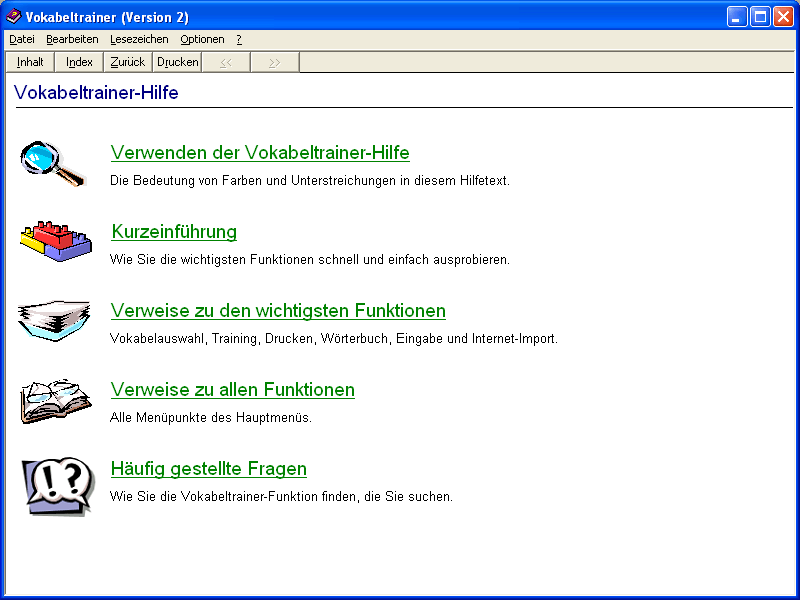Screen dimensions: 800x600
Task: Click the Index toolbar button
Action: pos(79,62)
